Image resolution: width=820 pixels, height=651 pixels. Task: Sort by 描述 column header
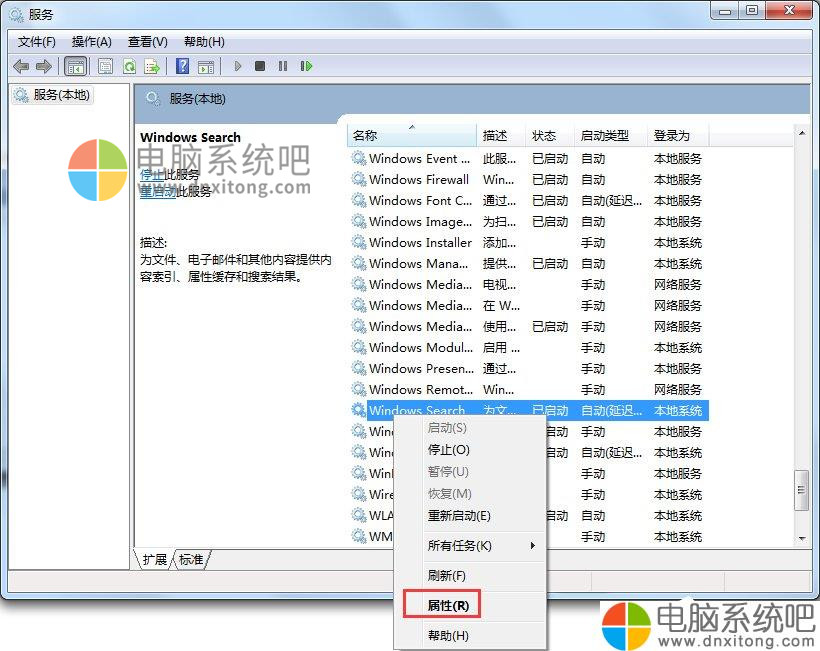tap(500, 135)
